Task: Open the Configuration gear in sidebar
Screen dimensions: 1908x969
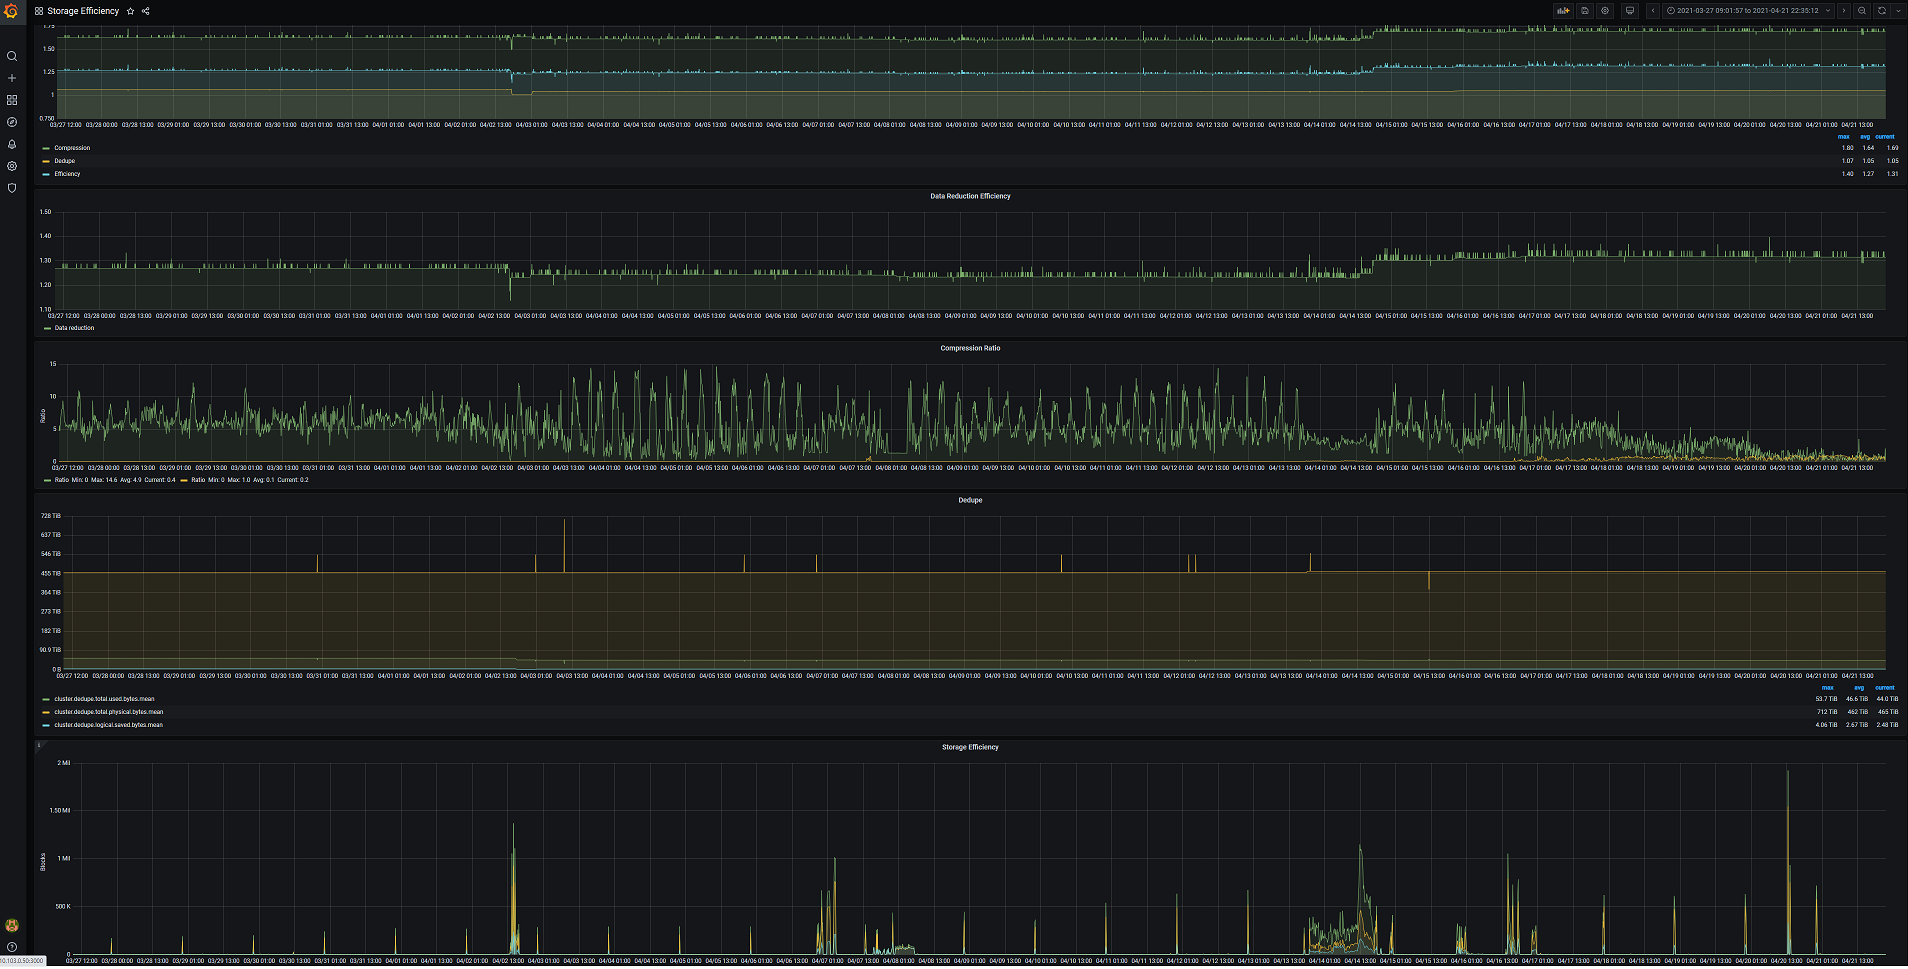Action: coord(12,166)
